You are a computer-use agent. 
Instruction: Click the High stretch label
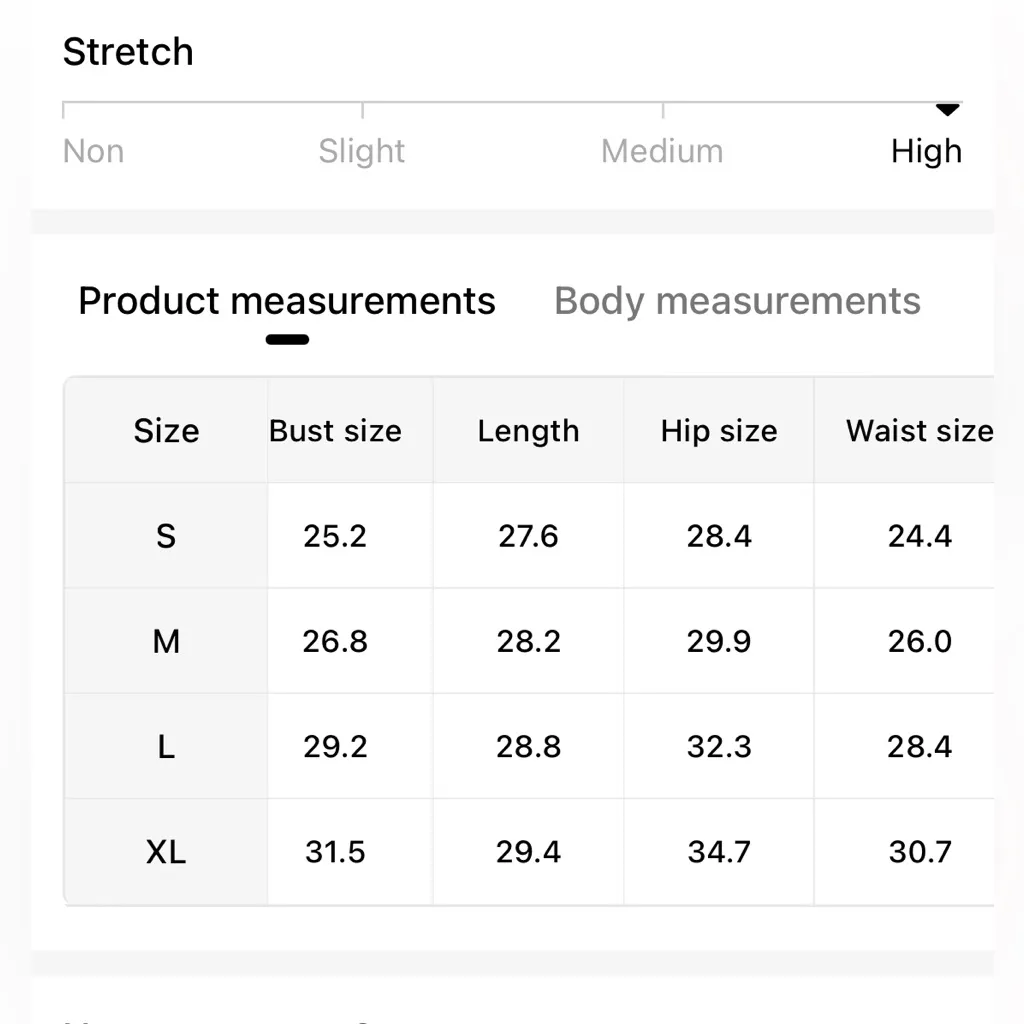pos(926,151)
